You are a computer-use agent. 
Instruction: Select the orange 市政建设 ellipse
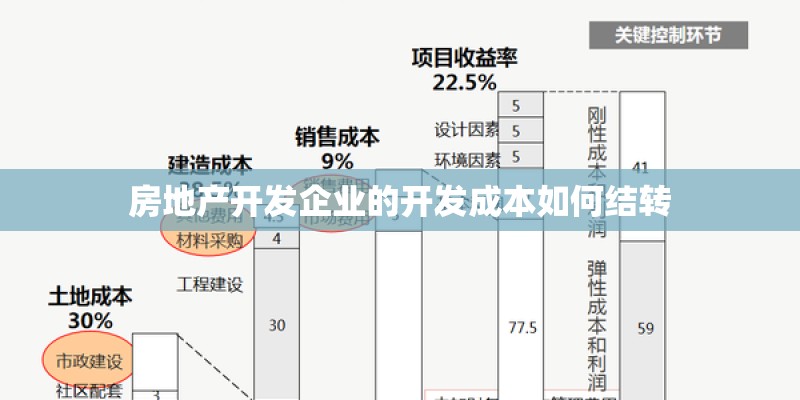pos(89,361)
